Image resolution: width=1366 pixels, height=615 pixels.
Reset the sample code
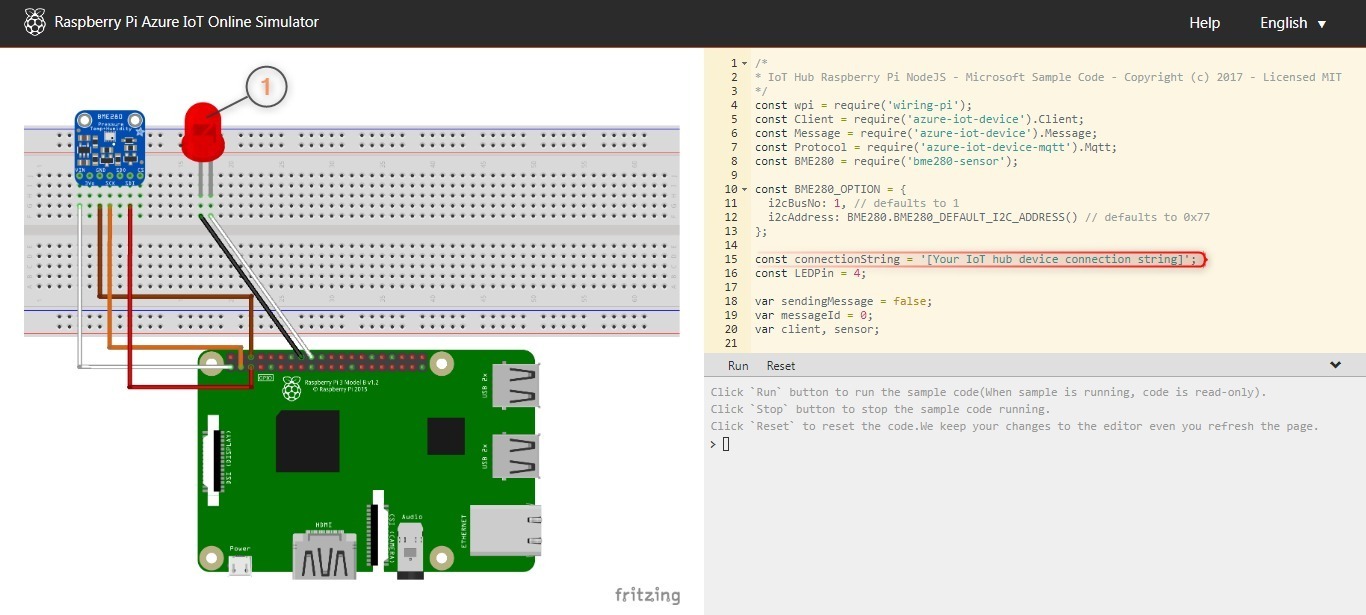click(x=781, y=366)
